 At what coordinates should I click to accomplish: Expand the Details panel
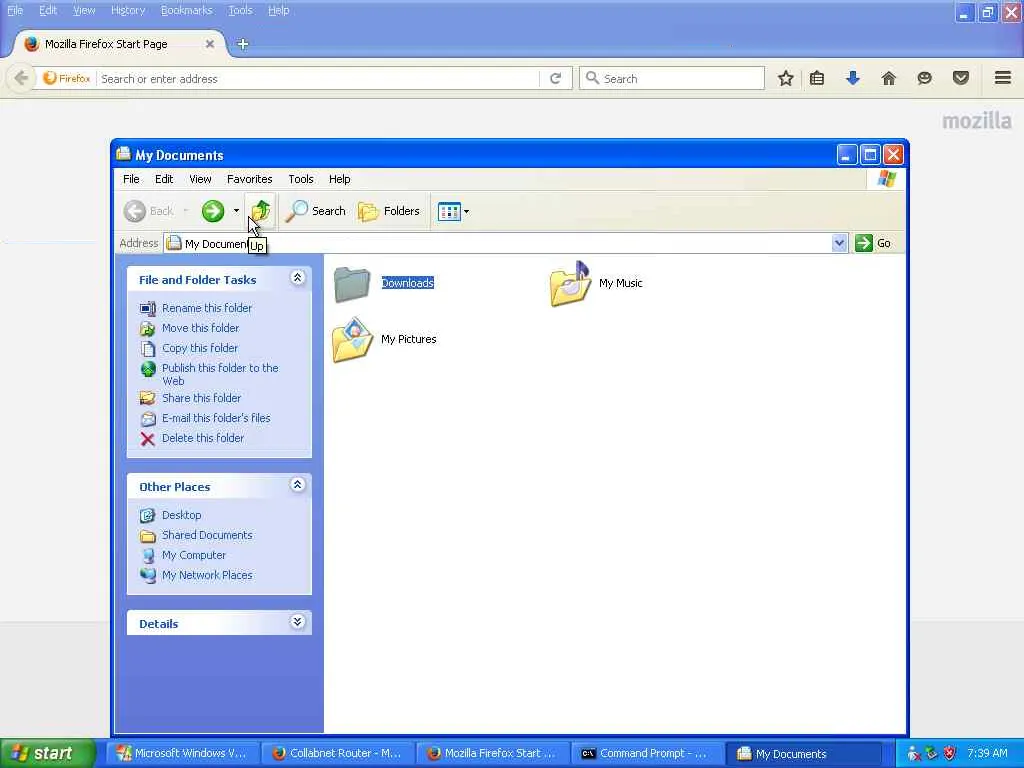297,622
